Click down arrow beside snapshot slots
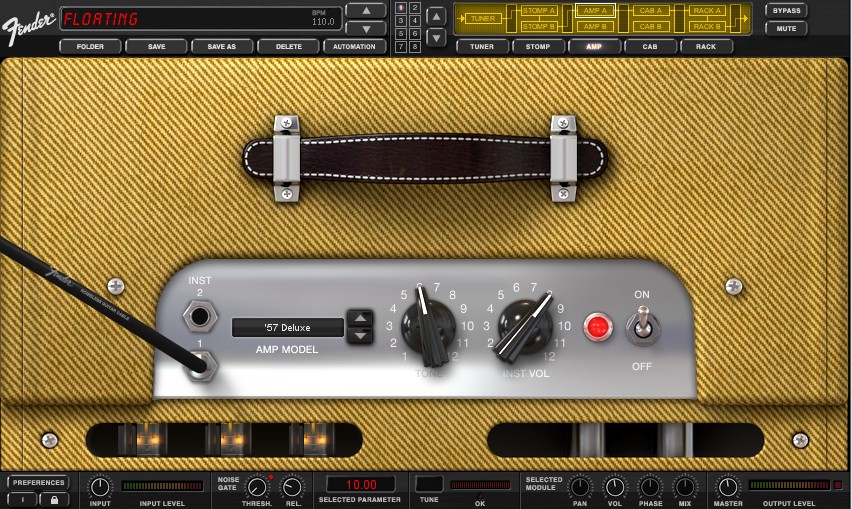 (436, 38)
